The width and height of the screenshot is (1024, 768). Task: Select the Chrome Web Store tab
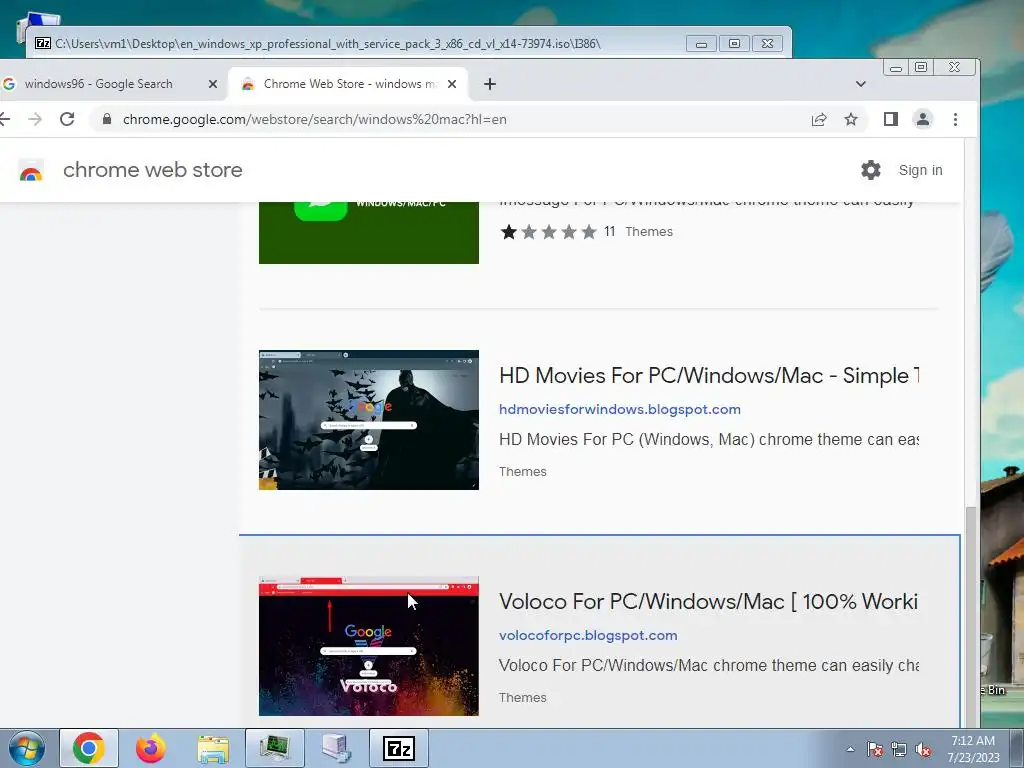point(346,84)
